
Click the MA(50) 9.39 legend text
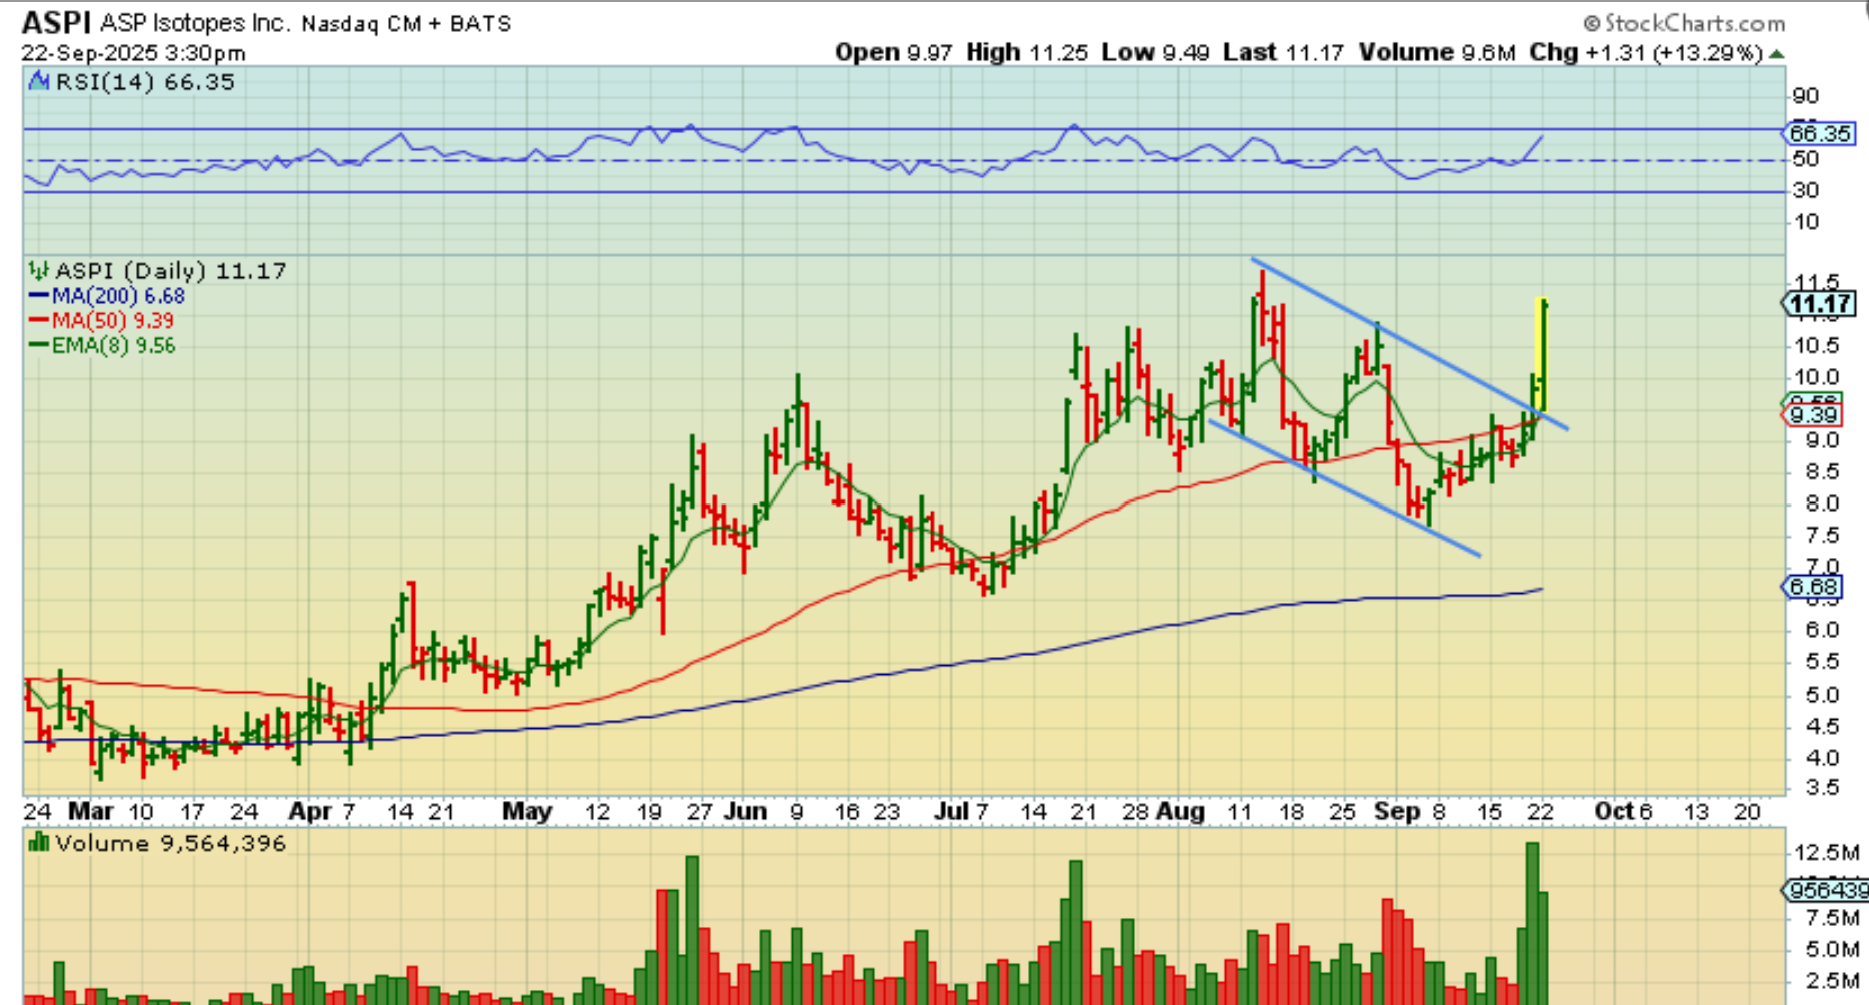113,321
